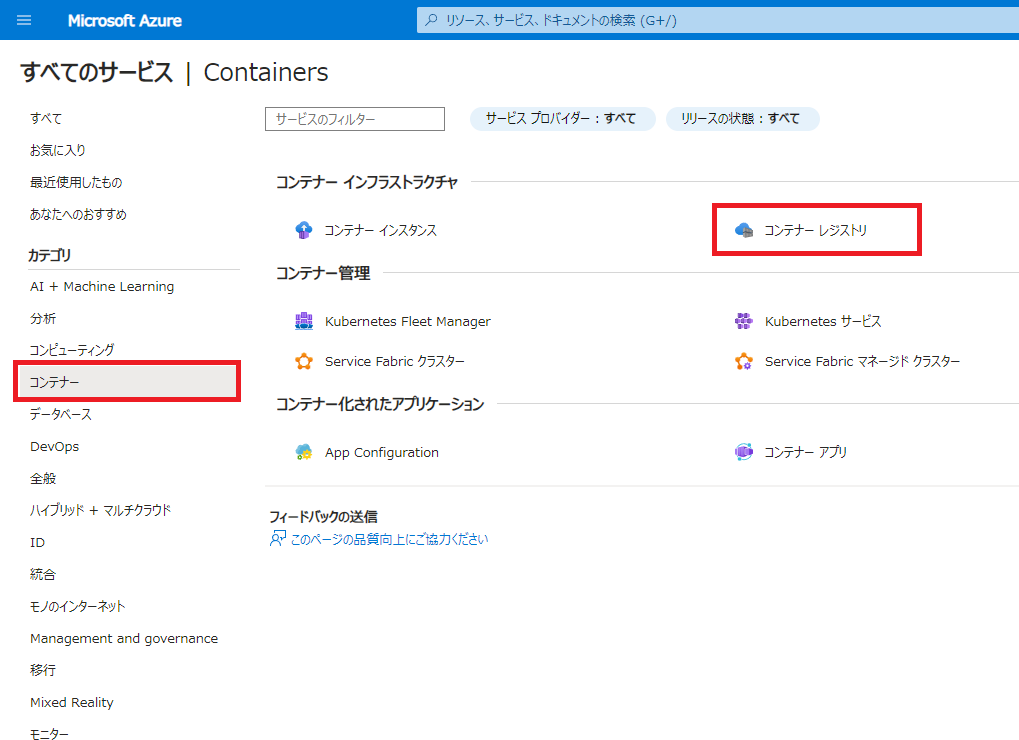Open コンテナー アプリ service
This screenshot has height=740, width=1019.
coord(805,452)
